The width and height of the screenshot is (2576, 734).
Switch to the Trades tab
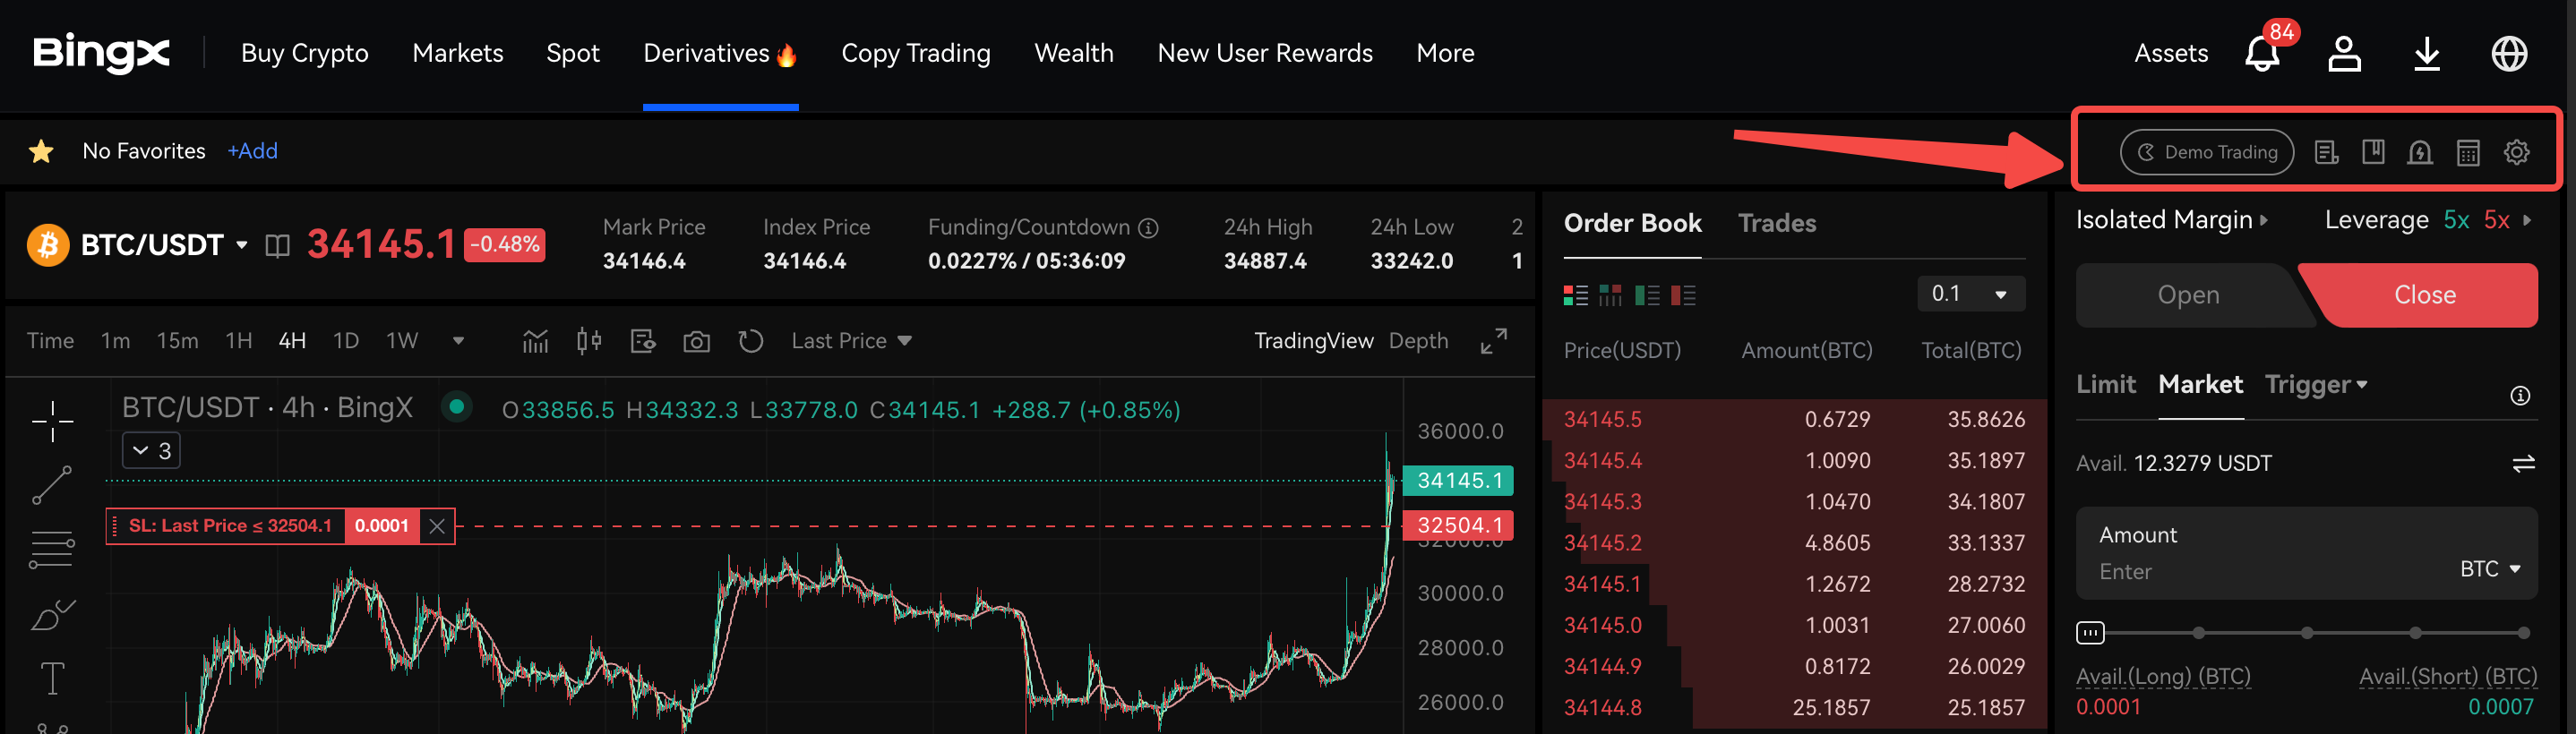1776,223
